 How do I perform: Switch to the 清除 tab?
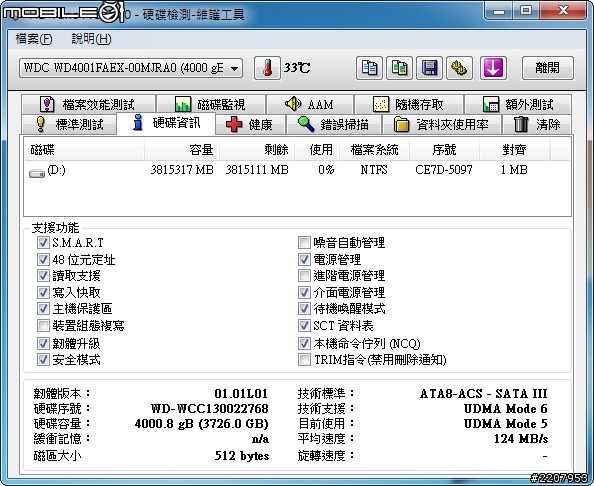(x=537, y=124)
